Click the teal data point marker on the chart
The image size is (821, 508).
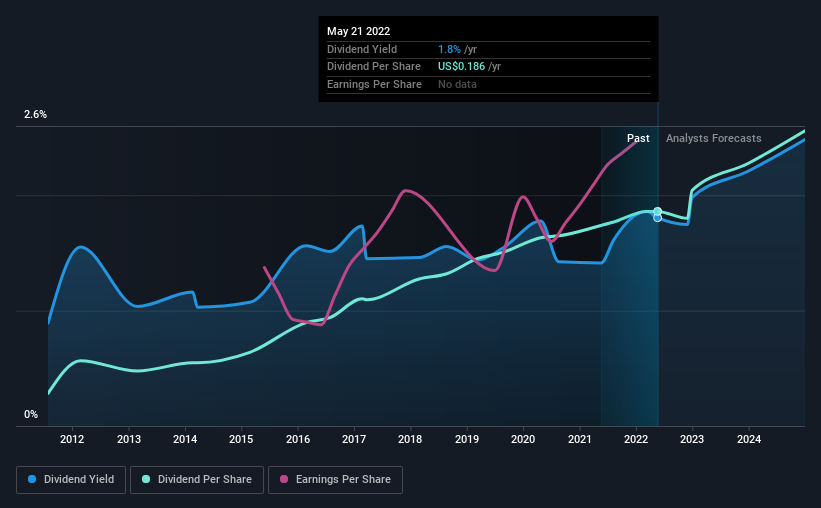tap(658, 211)
